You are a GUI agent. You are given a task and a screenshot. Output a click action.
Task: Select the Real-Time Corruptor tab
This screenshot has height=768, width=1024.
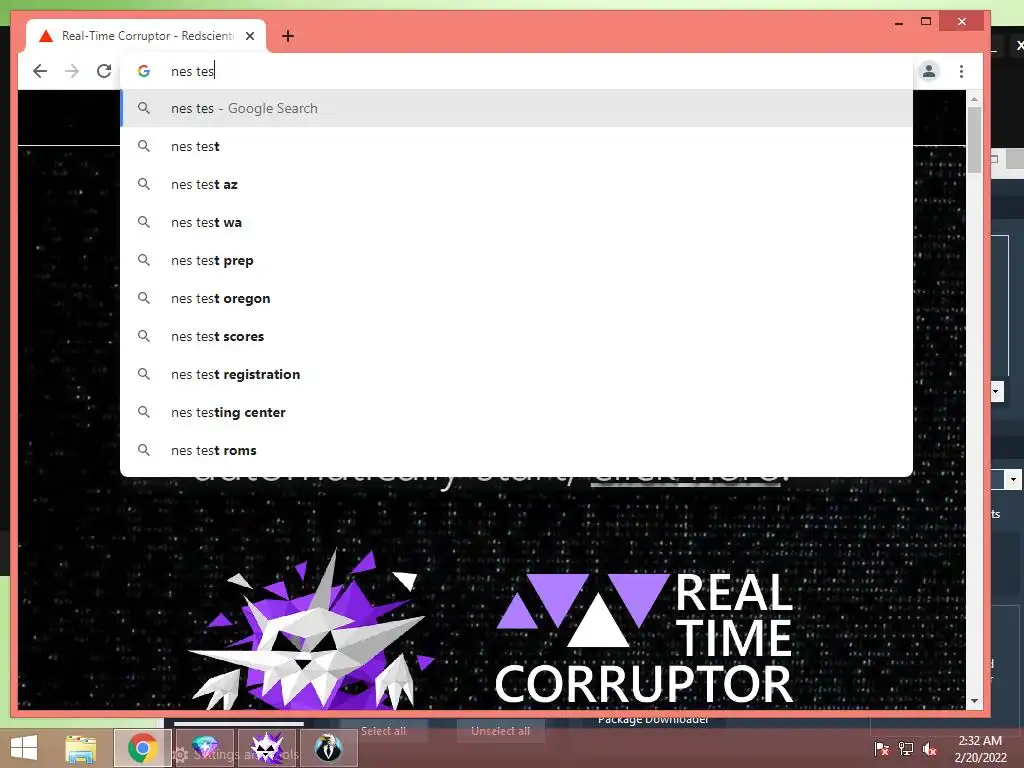click(x=146, y=36)
